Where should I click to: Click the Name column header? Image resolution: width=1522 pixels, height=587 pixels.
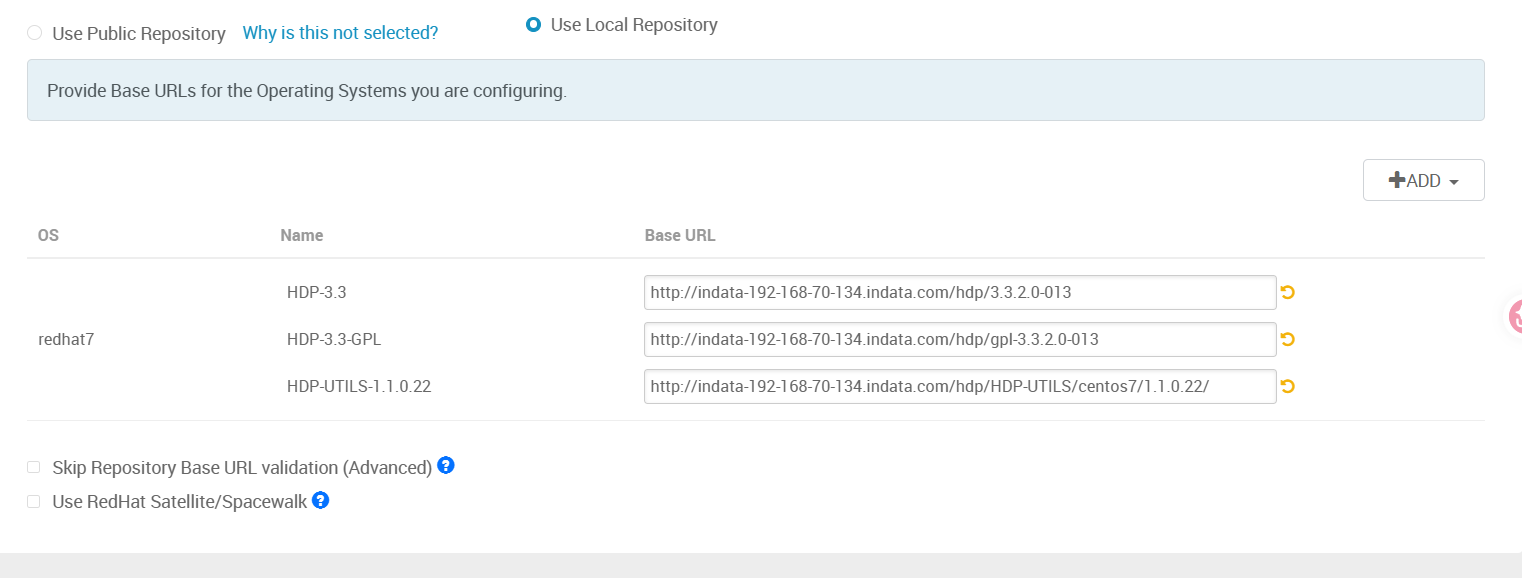tap(301, 236)
